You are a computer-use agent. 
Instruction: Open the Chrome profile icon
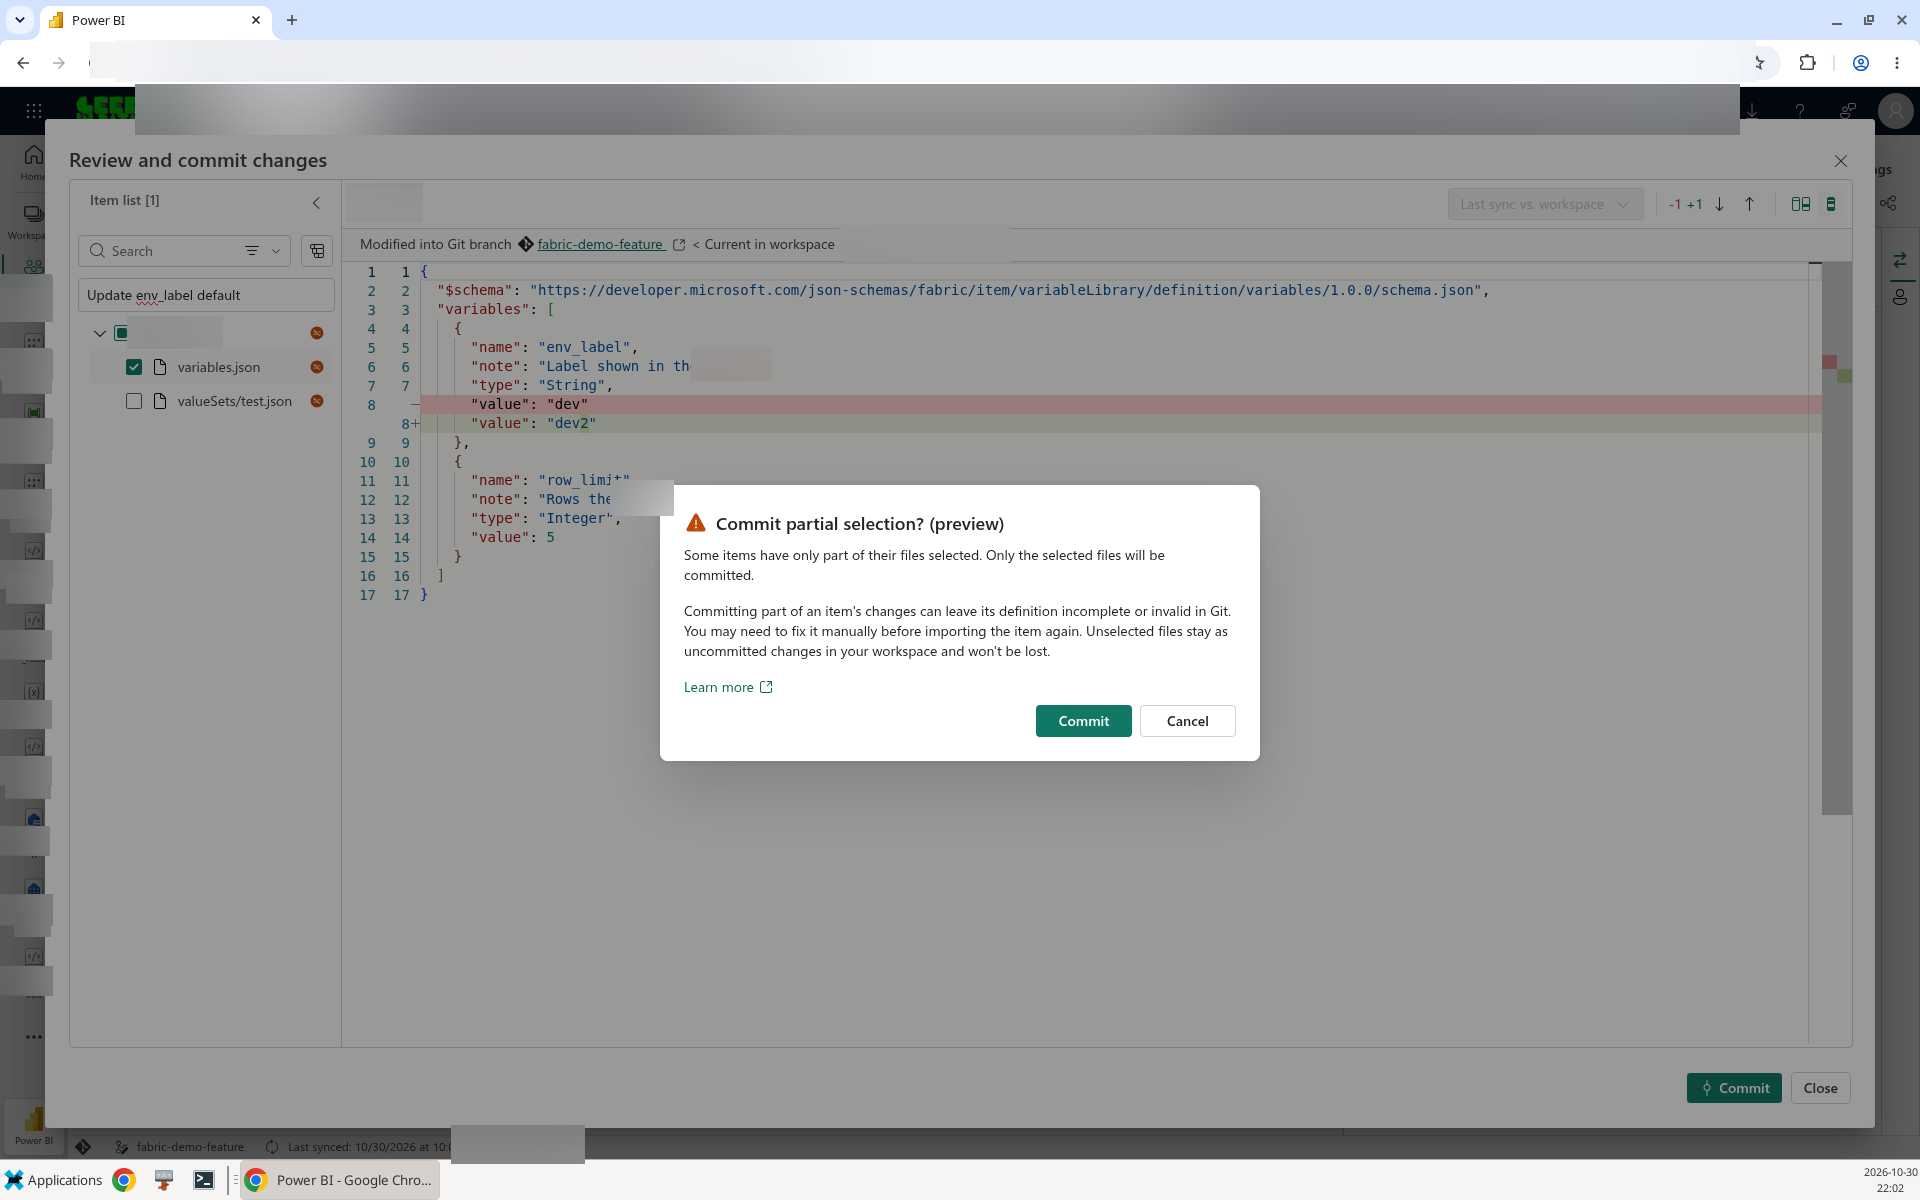[x=1861, y=63]
